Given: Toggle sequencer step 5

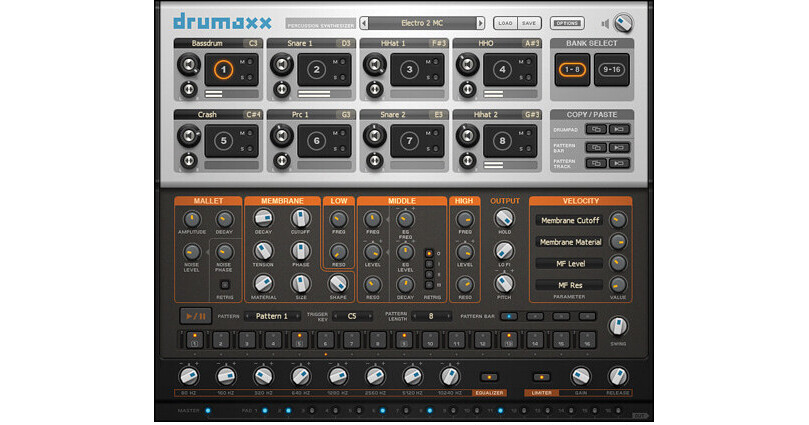Looking at the screenshot, I should 299,340.
